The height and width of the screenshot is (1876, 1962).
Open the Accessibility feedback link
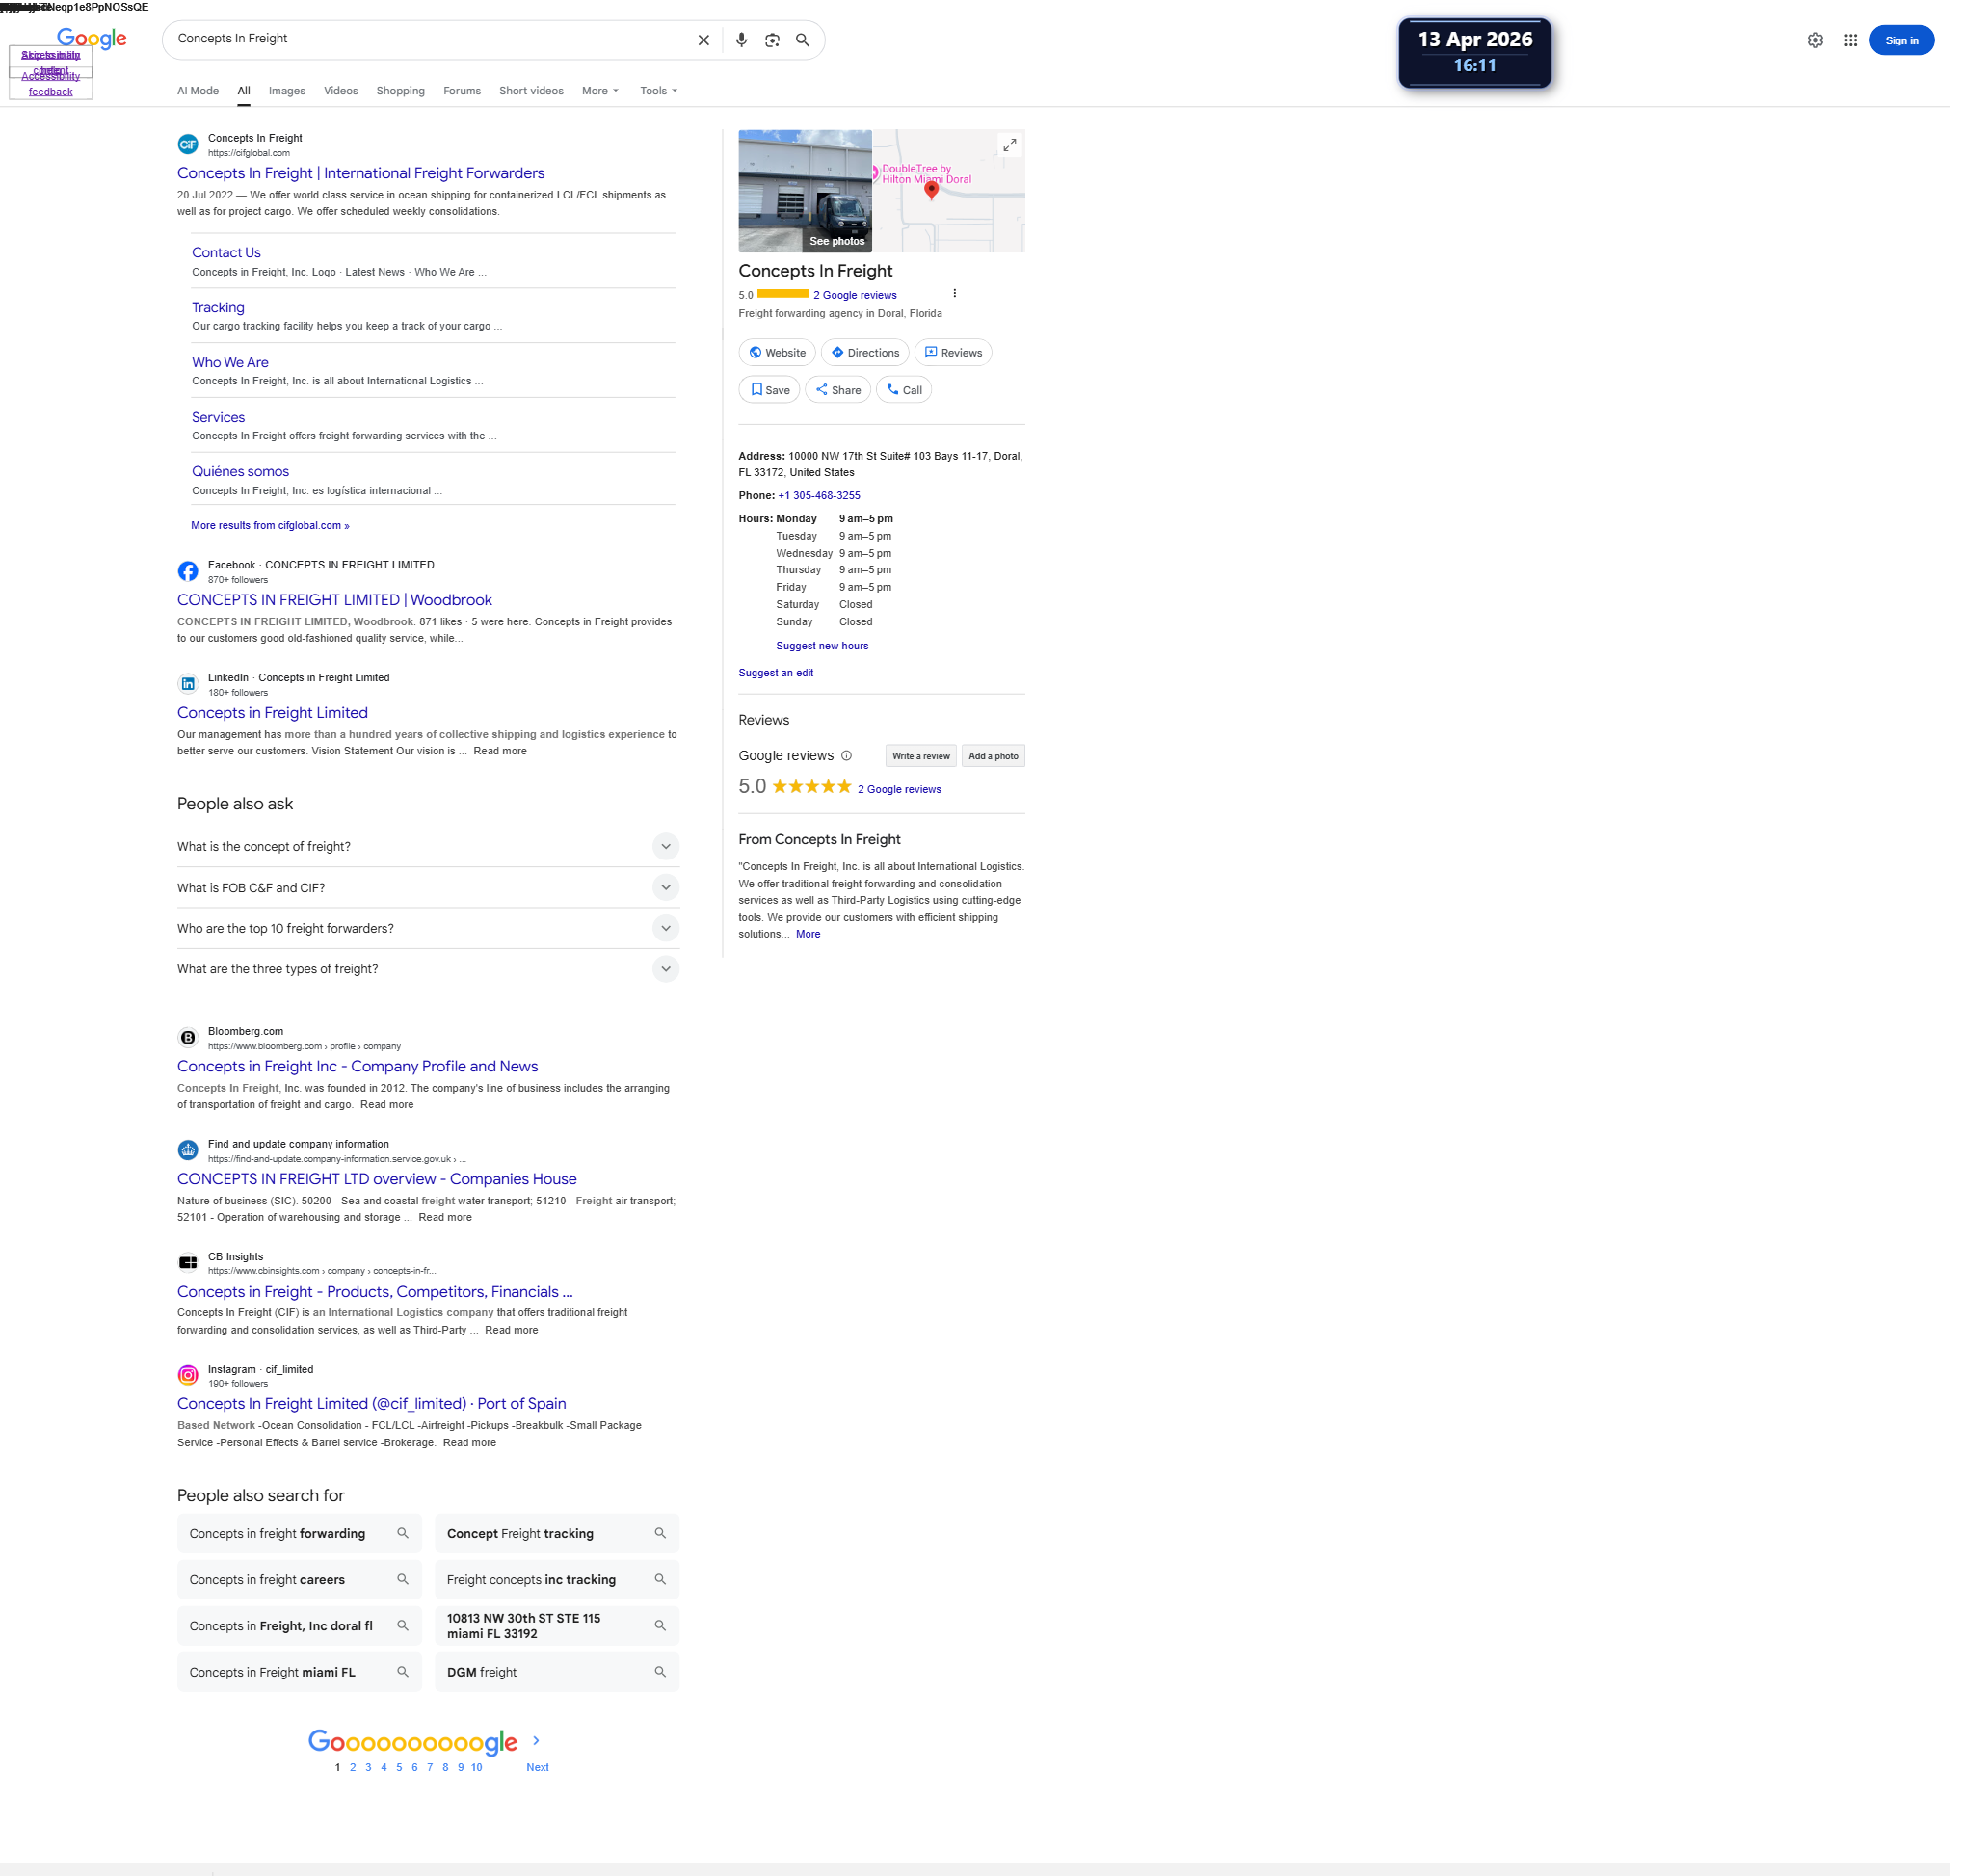click(50, 84)
